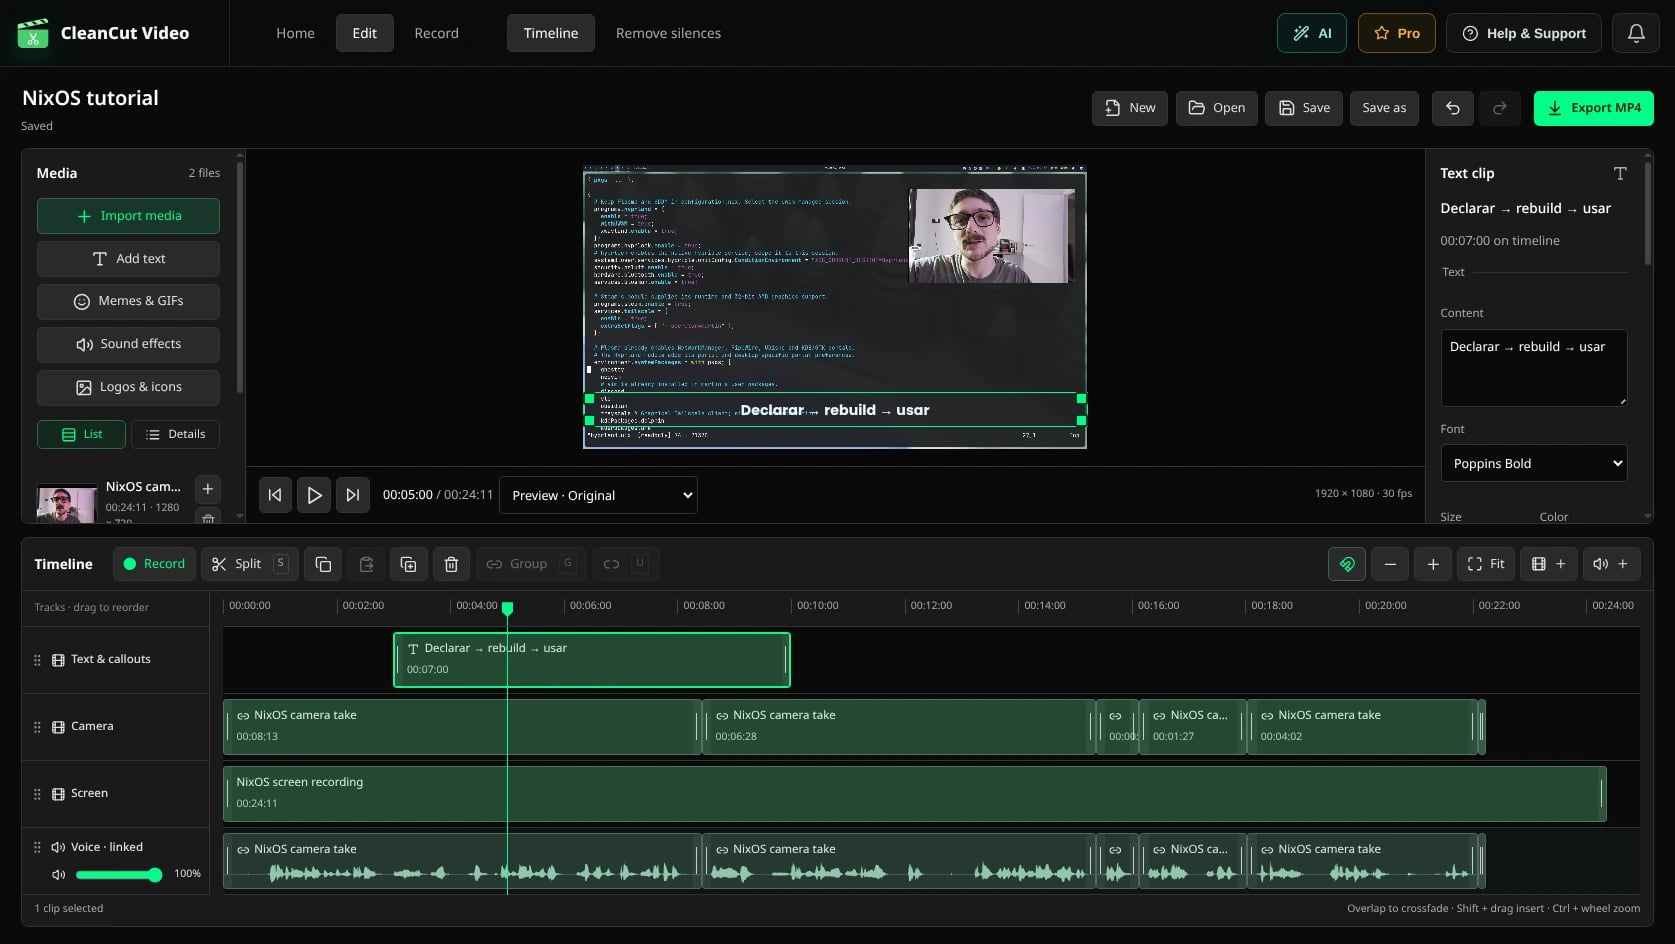Click Import media button

[x=128, y=216]
